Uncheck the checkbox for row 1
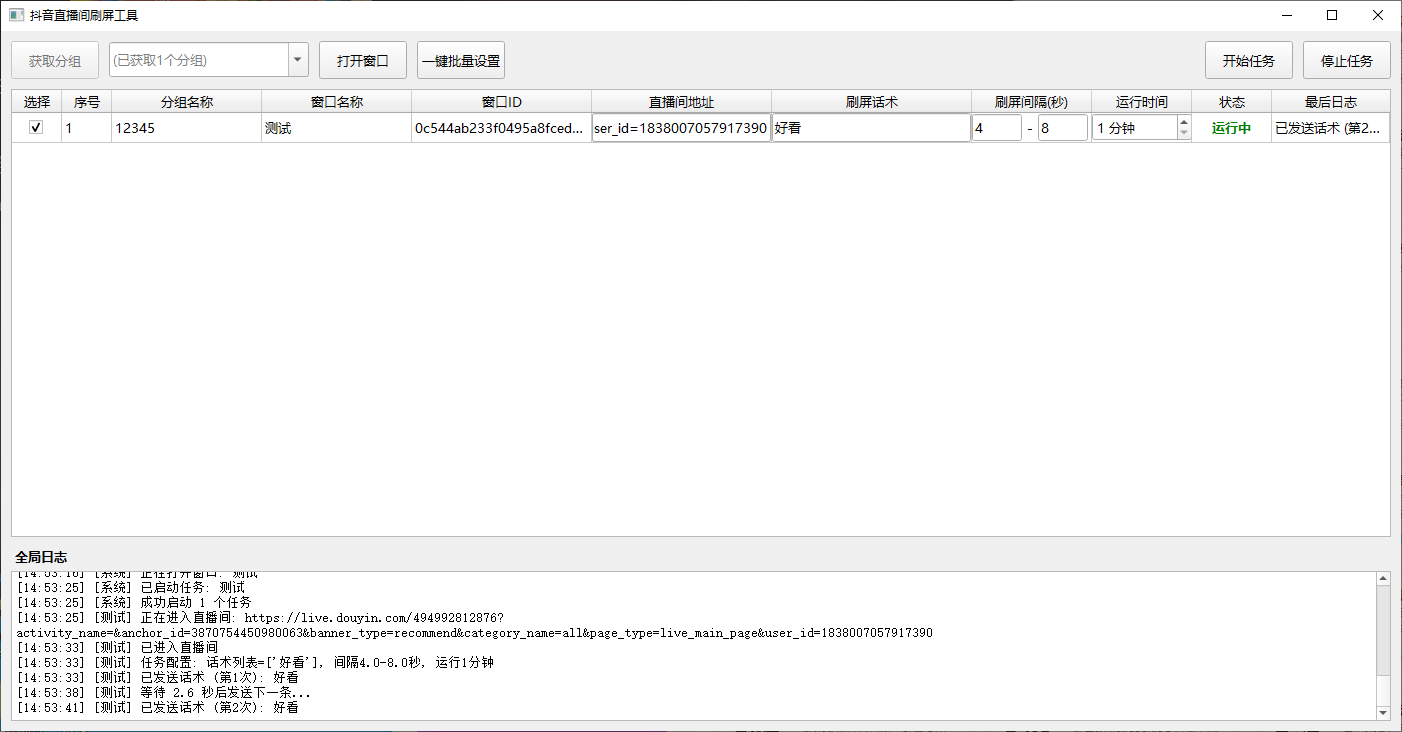The height and width of the screenshot is (732, 1402). click(36, 128)
